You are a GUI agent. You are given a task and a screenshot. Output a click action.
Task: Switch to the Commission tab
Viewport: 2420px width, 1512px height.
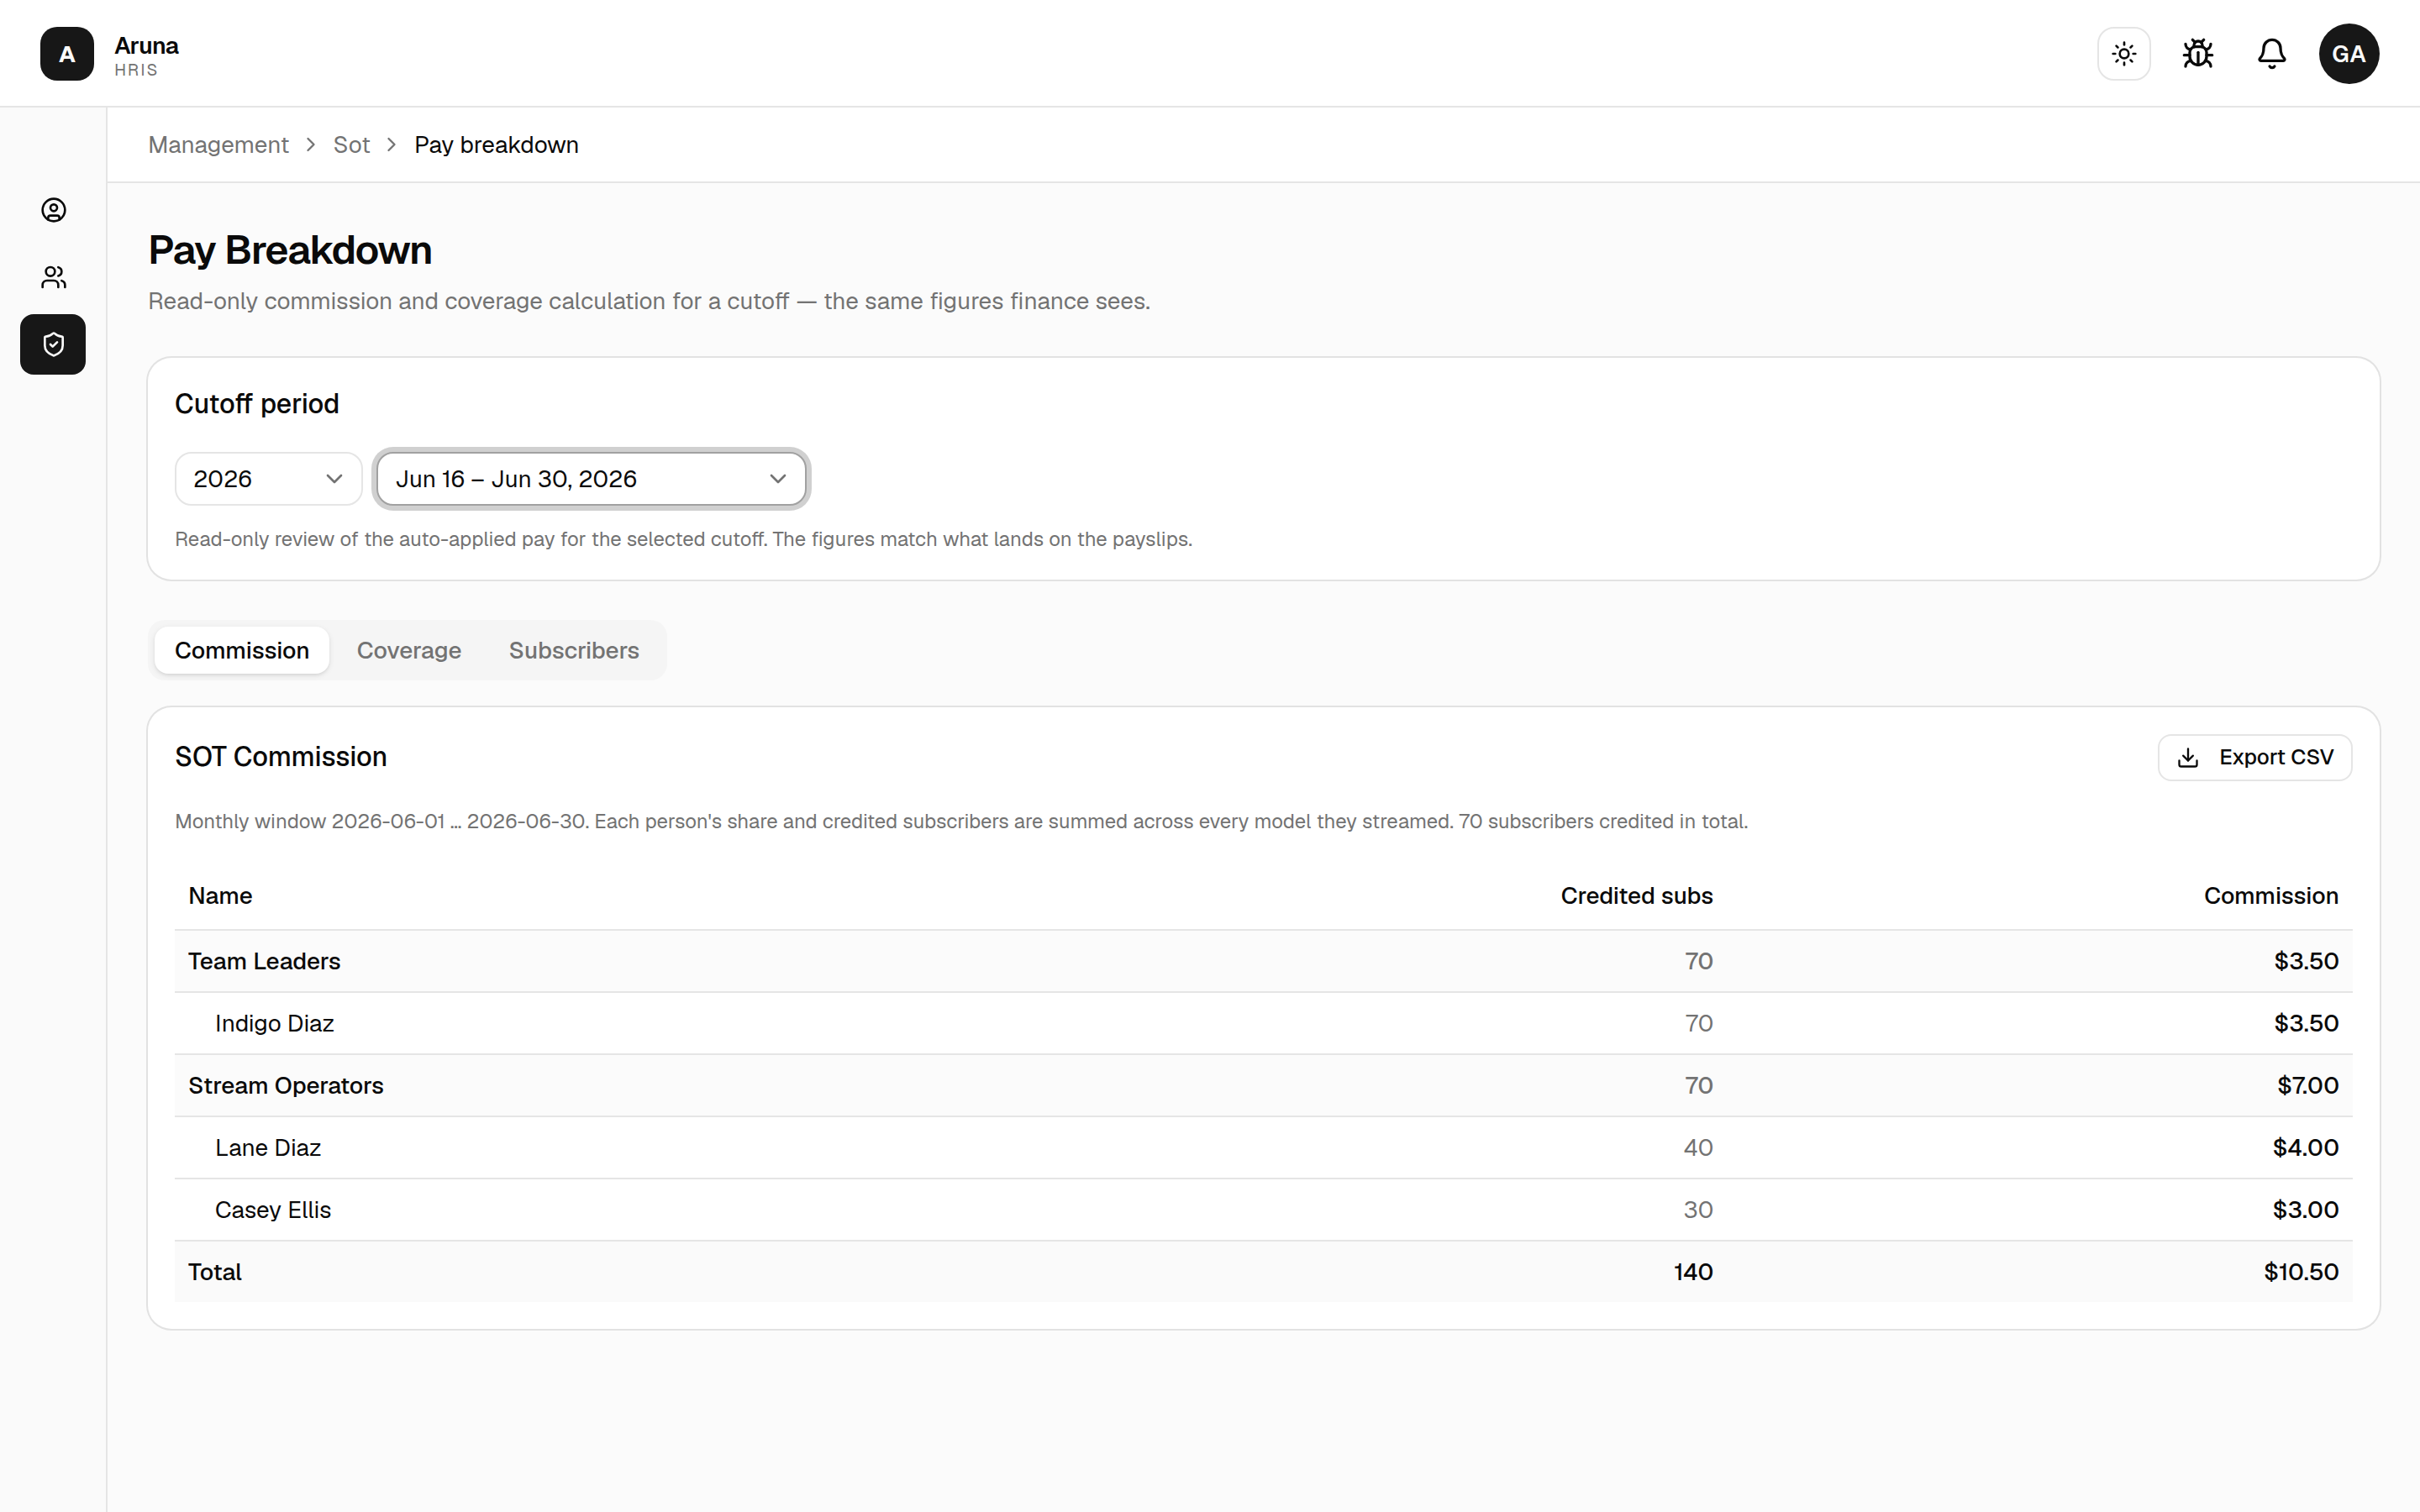tap(242, 650)
